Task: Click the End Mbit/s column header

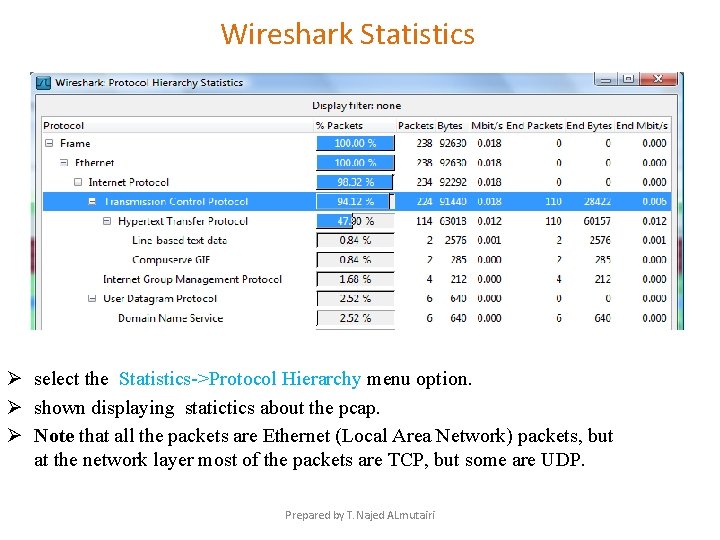Action: pyautogui.click(x=641, y=126)
